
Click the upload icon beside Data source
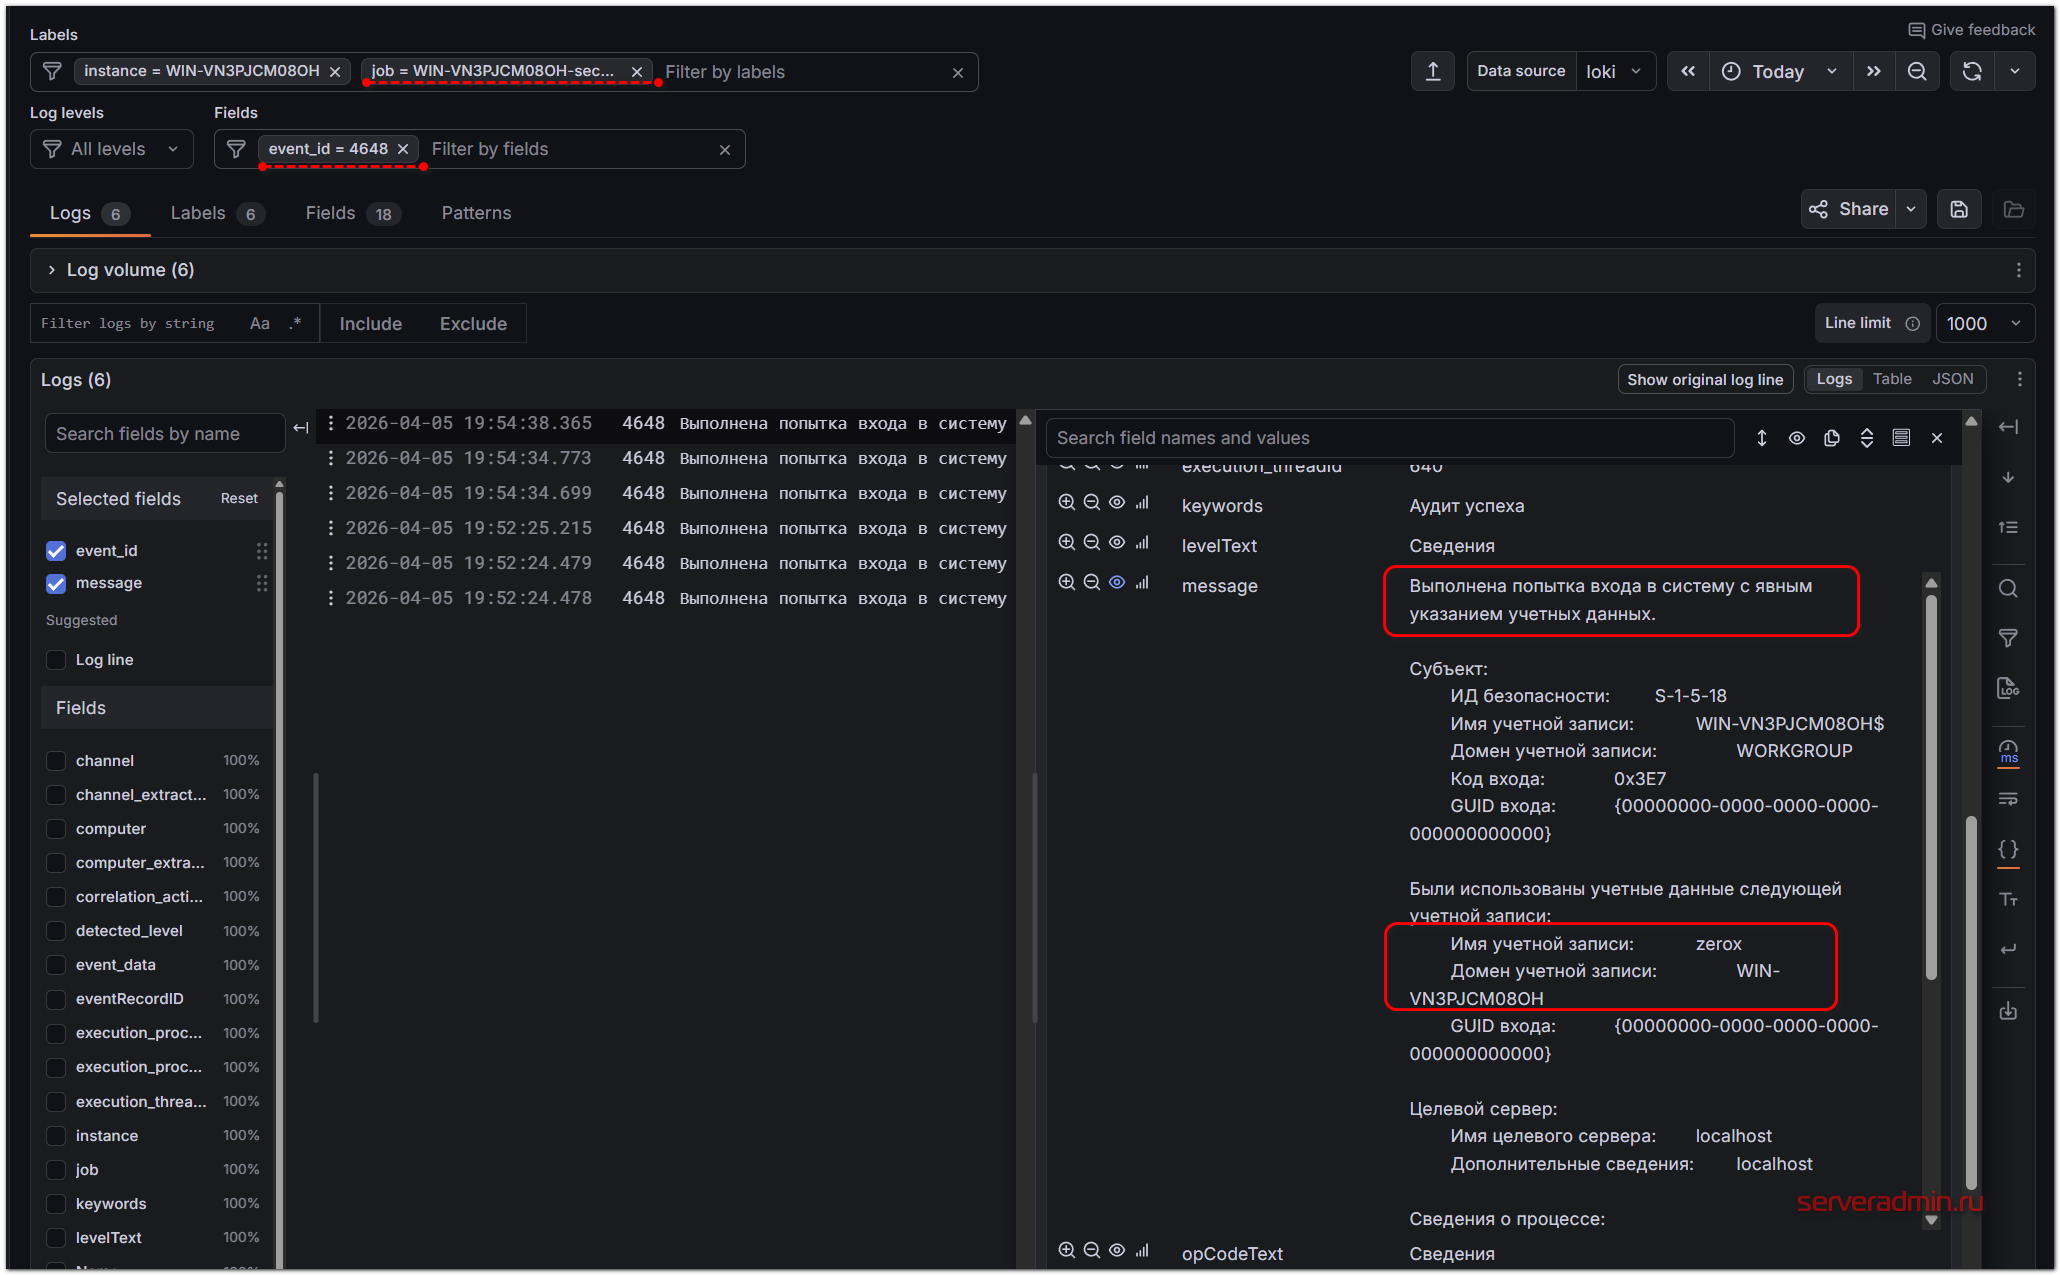tap(1432, 72)
